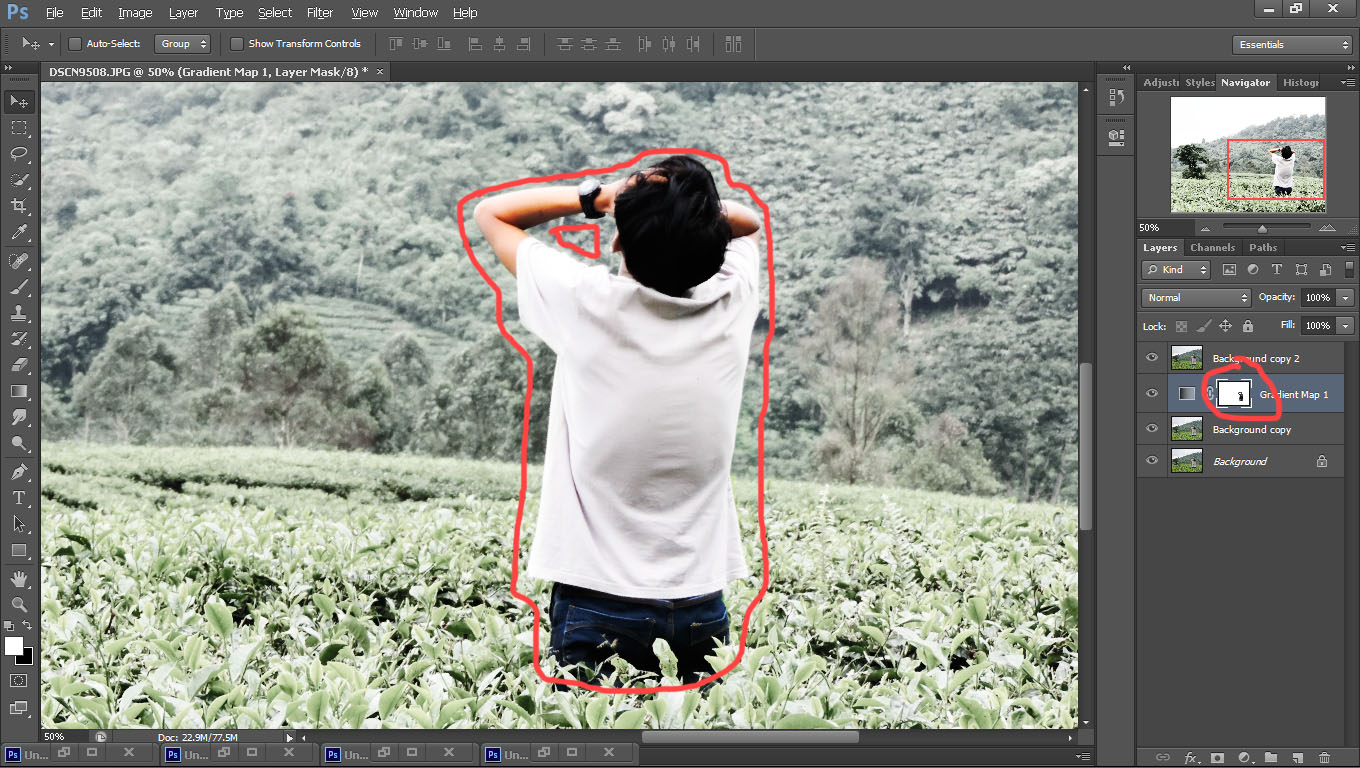Click the Create a new layer button
The image size is (1360, 768).
tap(1296, 757)
